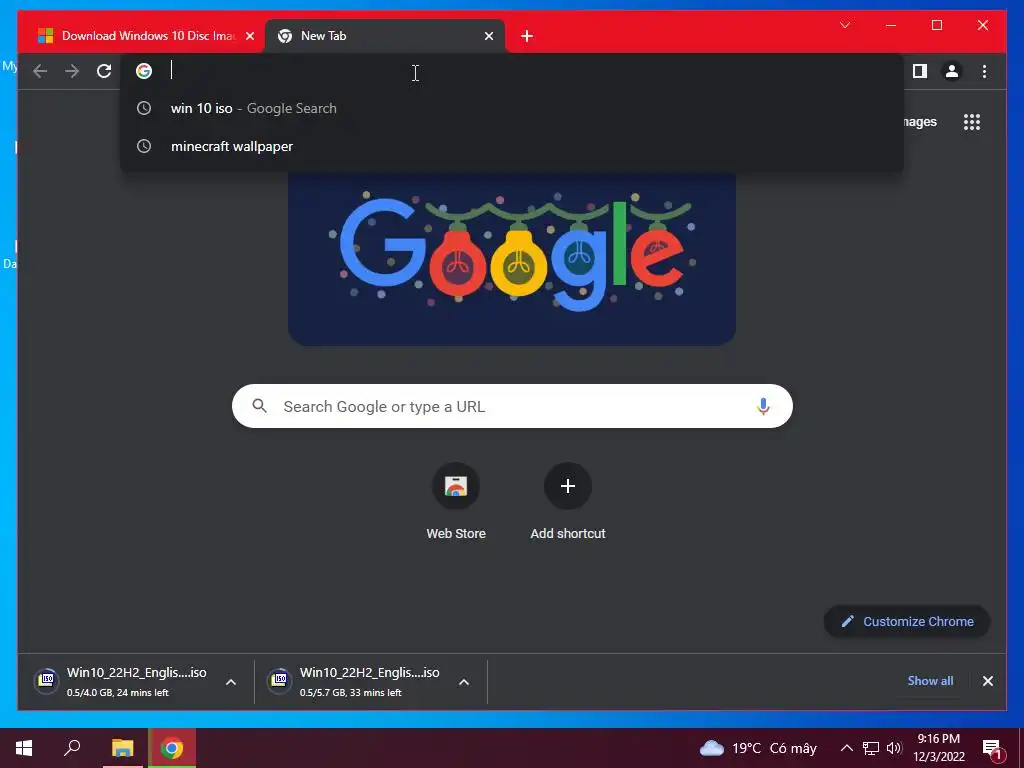This screenshot has height=768, width=1024.
Task: Close the downloads bar
Action: [x=987, y=681]
